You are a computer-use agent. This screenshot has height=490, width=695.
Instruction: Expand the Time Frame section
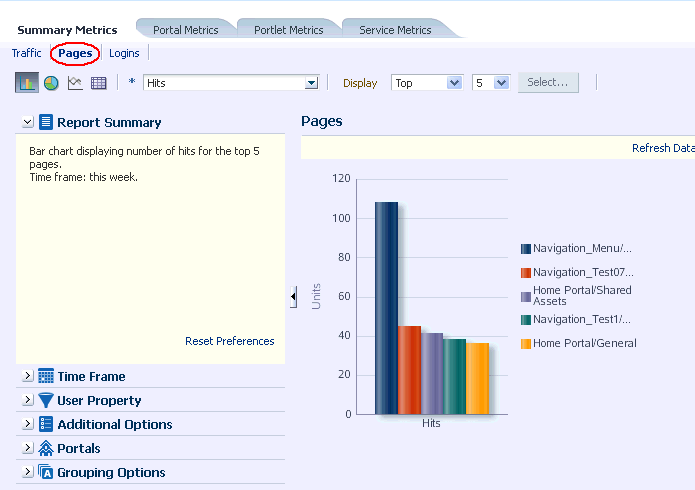pos(27,376)
